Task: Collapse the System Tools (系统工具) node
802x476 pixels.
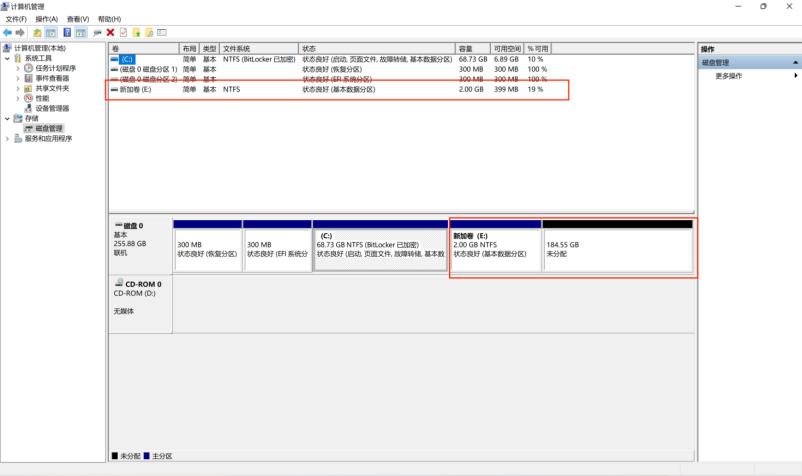Action: 7,58
